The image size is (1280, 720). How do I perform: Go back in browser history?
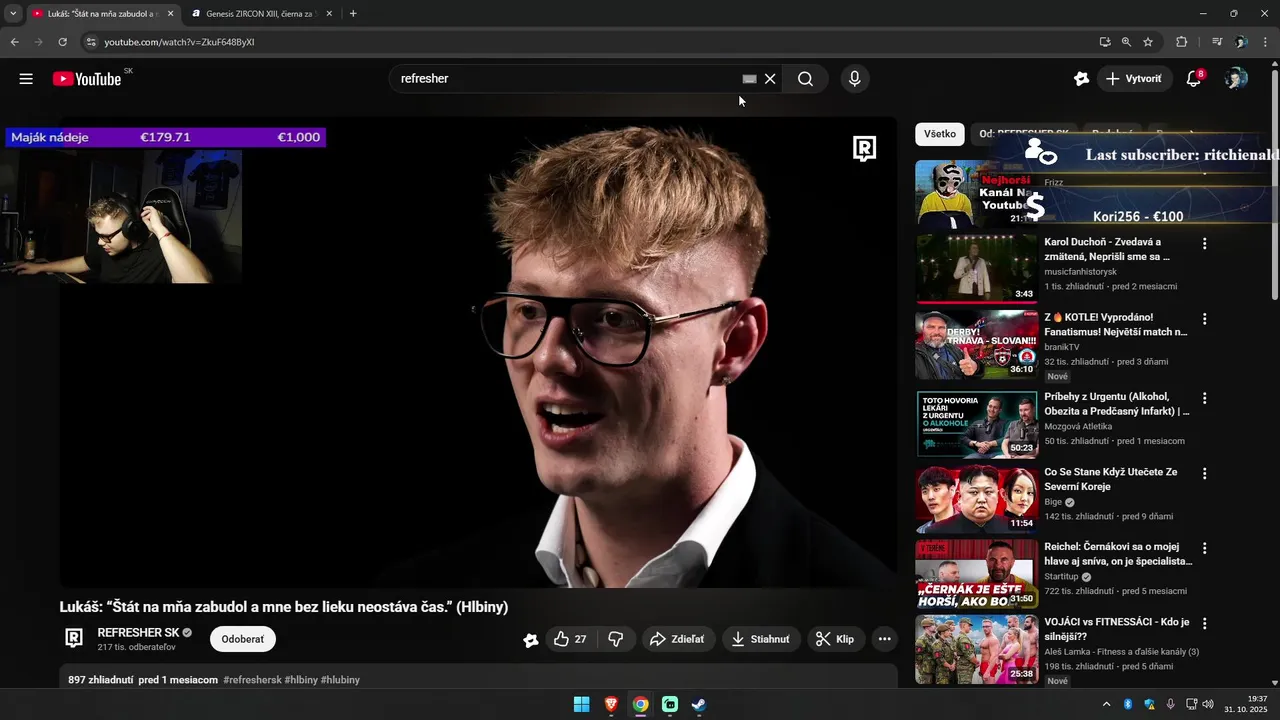coord(14,42)
